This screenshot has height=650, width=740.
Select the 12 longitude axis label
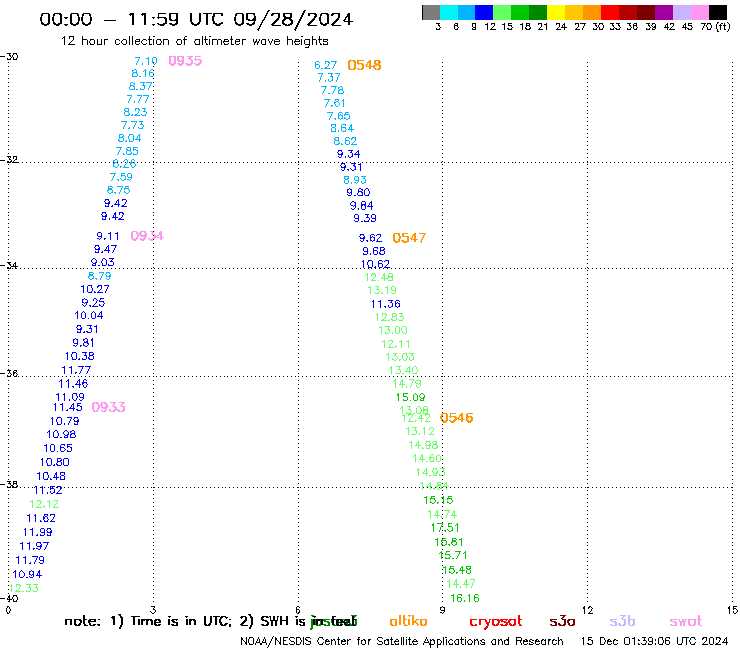[x=587, y=610]
